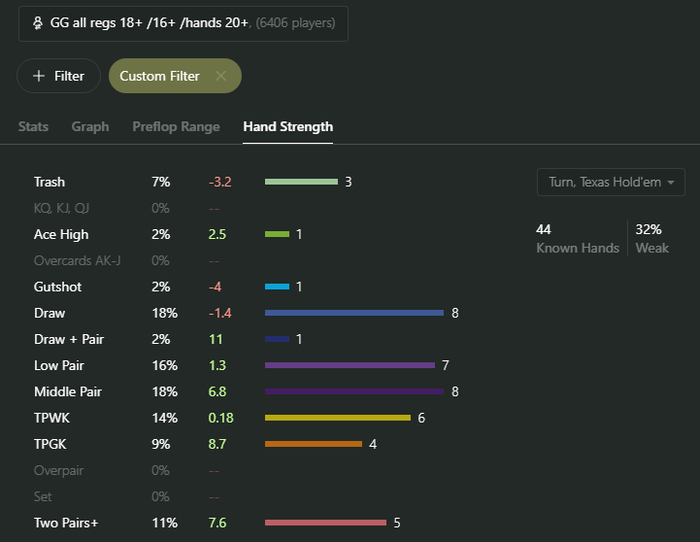Open the GG all regs player selector
The image size is (700, 542).
pos(183,22)
